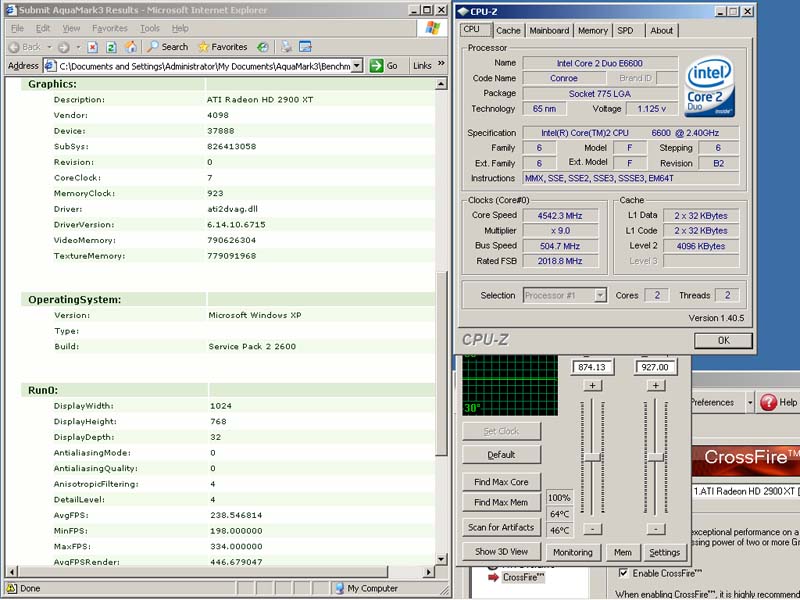The image size is (800, 600).
Task: Open the Tools menu in Internet Explorer
Action: (150, 28)
